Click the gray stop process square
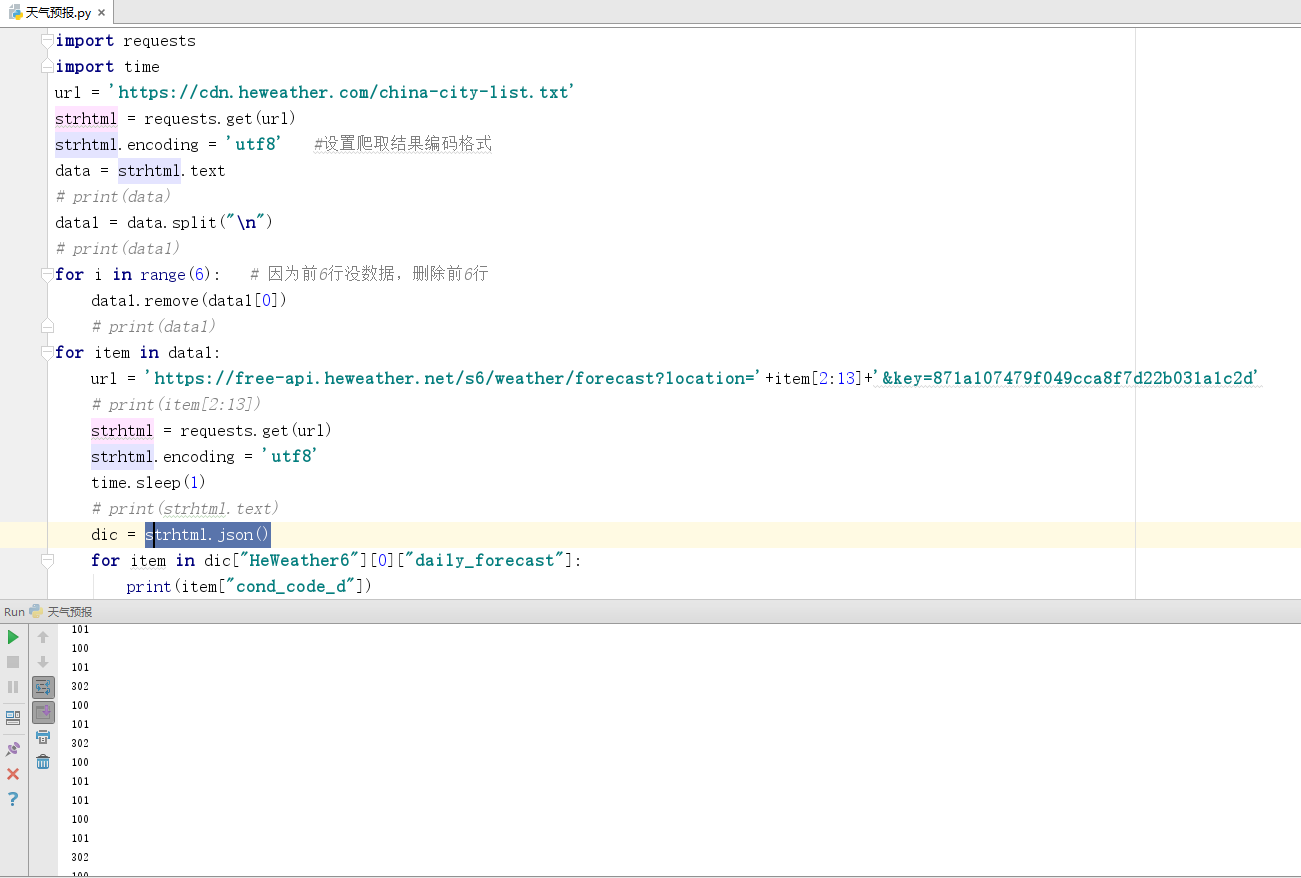This screenshot has width=1301, height=878. pyautogui.click(x=13, y=662)
